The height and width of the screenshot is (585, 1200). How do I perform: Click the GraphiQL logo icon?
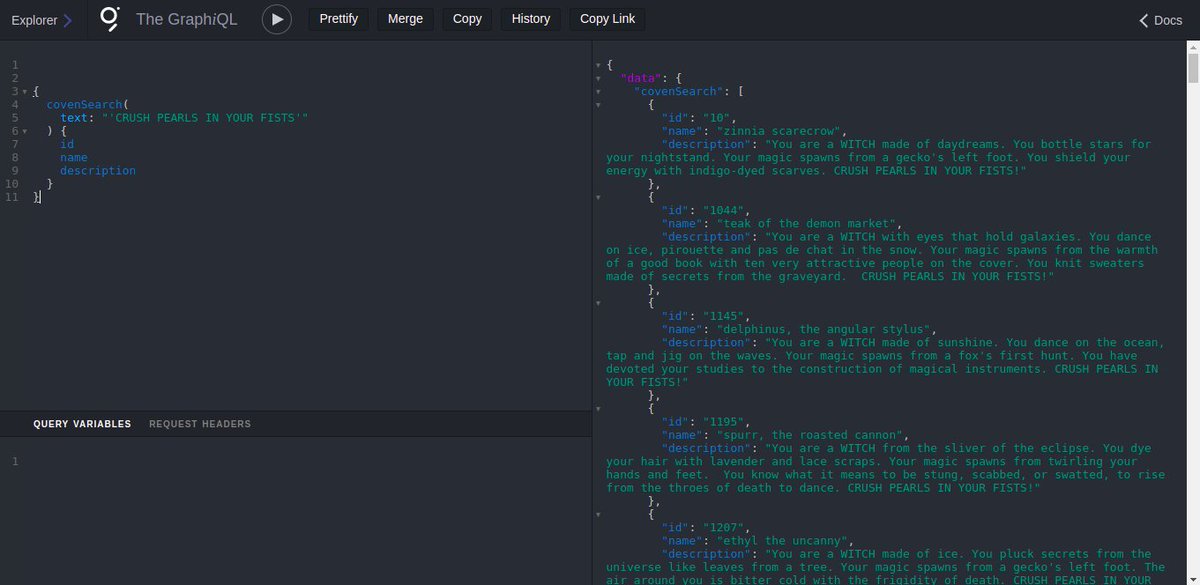[110, 19]
